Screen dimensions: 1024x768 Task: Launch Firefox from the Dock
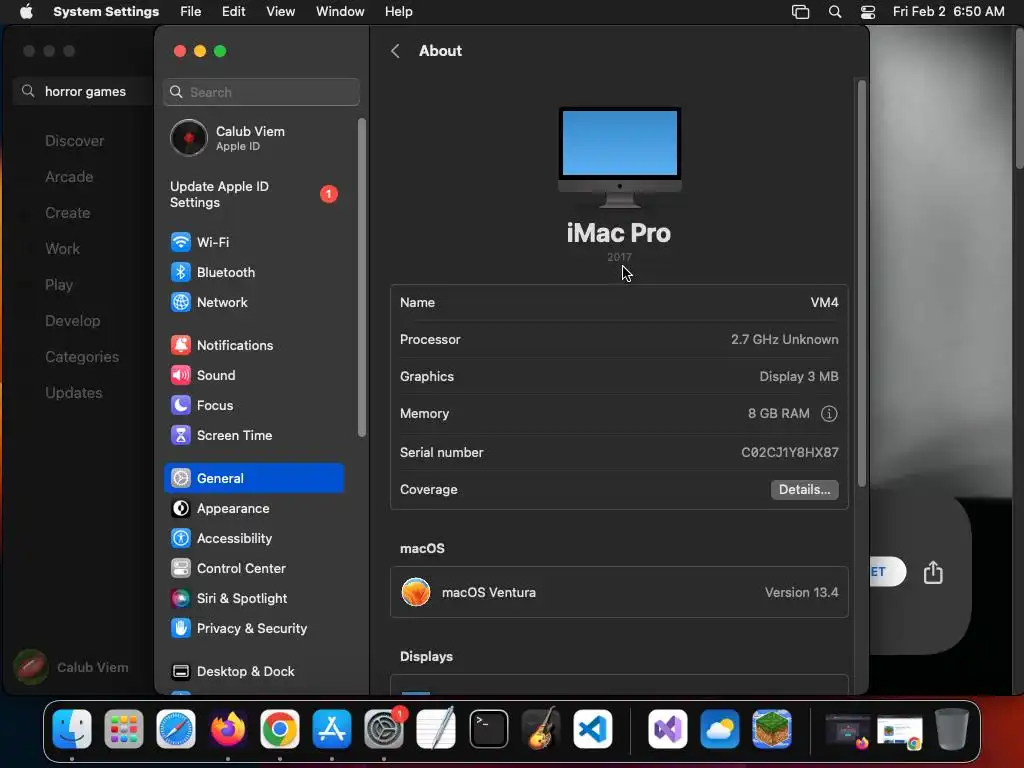(x=228, y=729)
